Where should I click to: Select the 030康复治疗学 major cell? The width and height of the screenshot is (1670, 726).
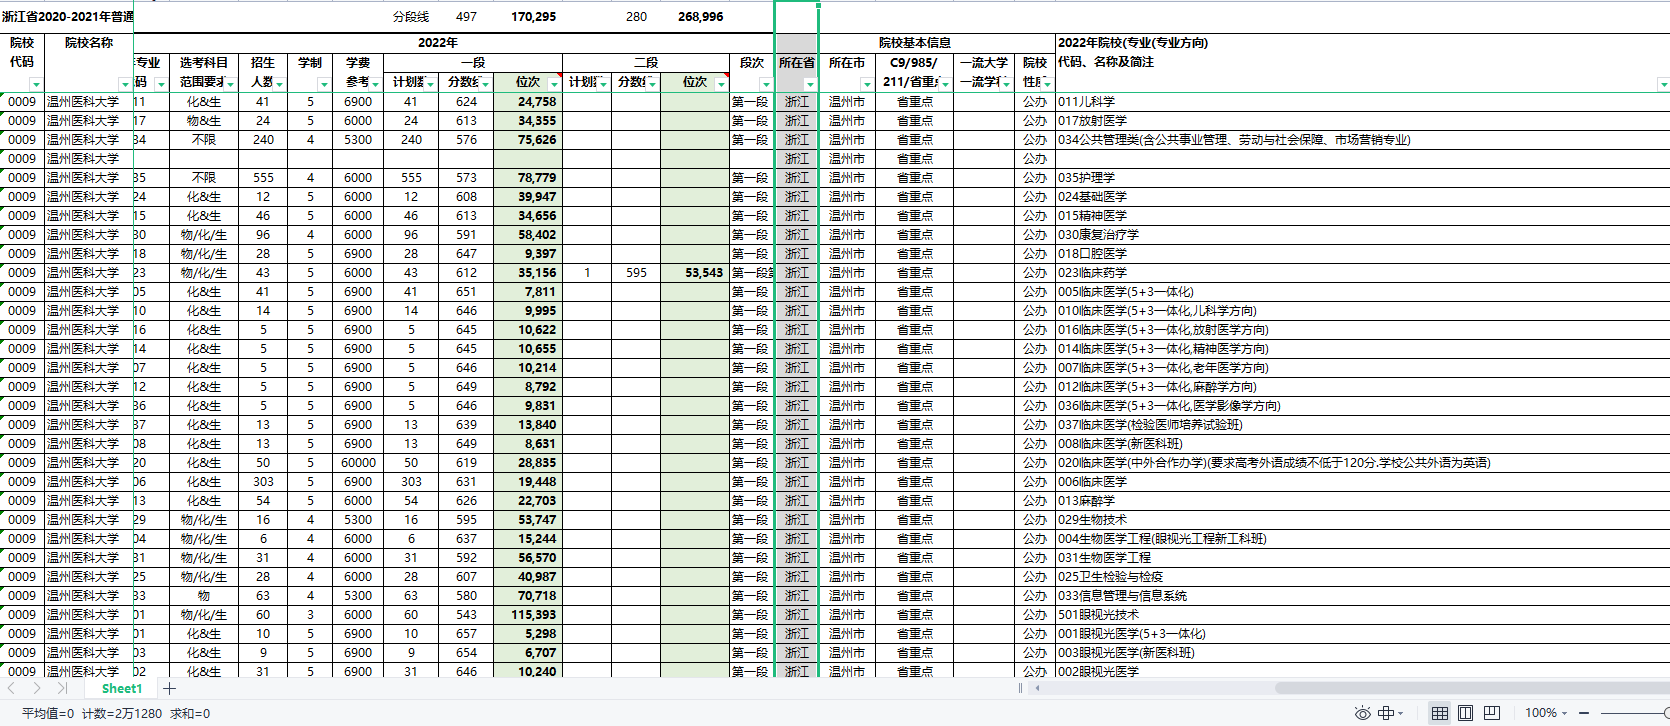1362,235
